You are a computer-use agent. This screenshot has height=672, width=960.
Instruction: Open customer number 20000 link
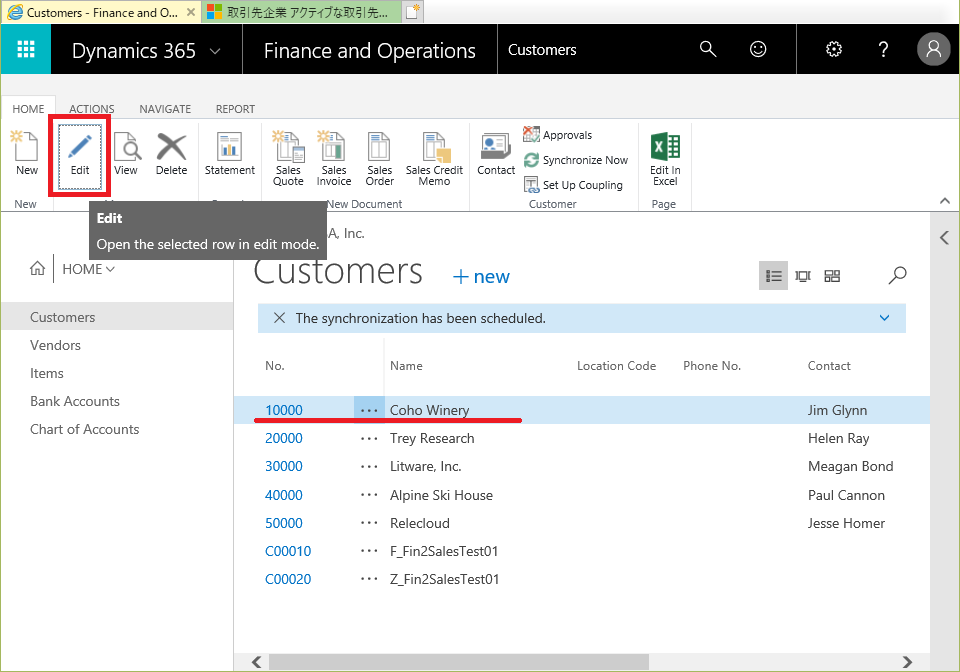pos(283,438)
